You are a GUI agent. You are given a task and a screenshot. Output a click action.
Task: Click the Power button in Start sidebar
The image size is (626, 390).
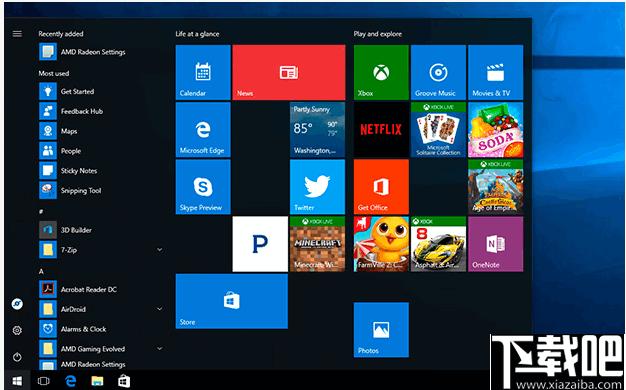click(17, 357)
